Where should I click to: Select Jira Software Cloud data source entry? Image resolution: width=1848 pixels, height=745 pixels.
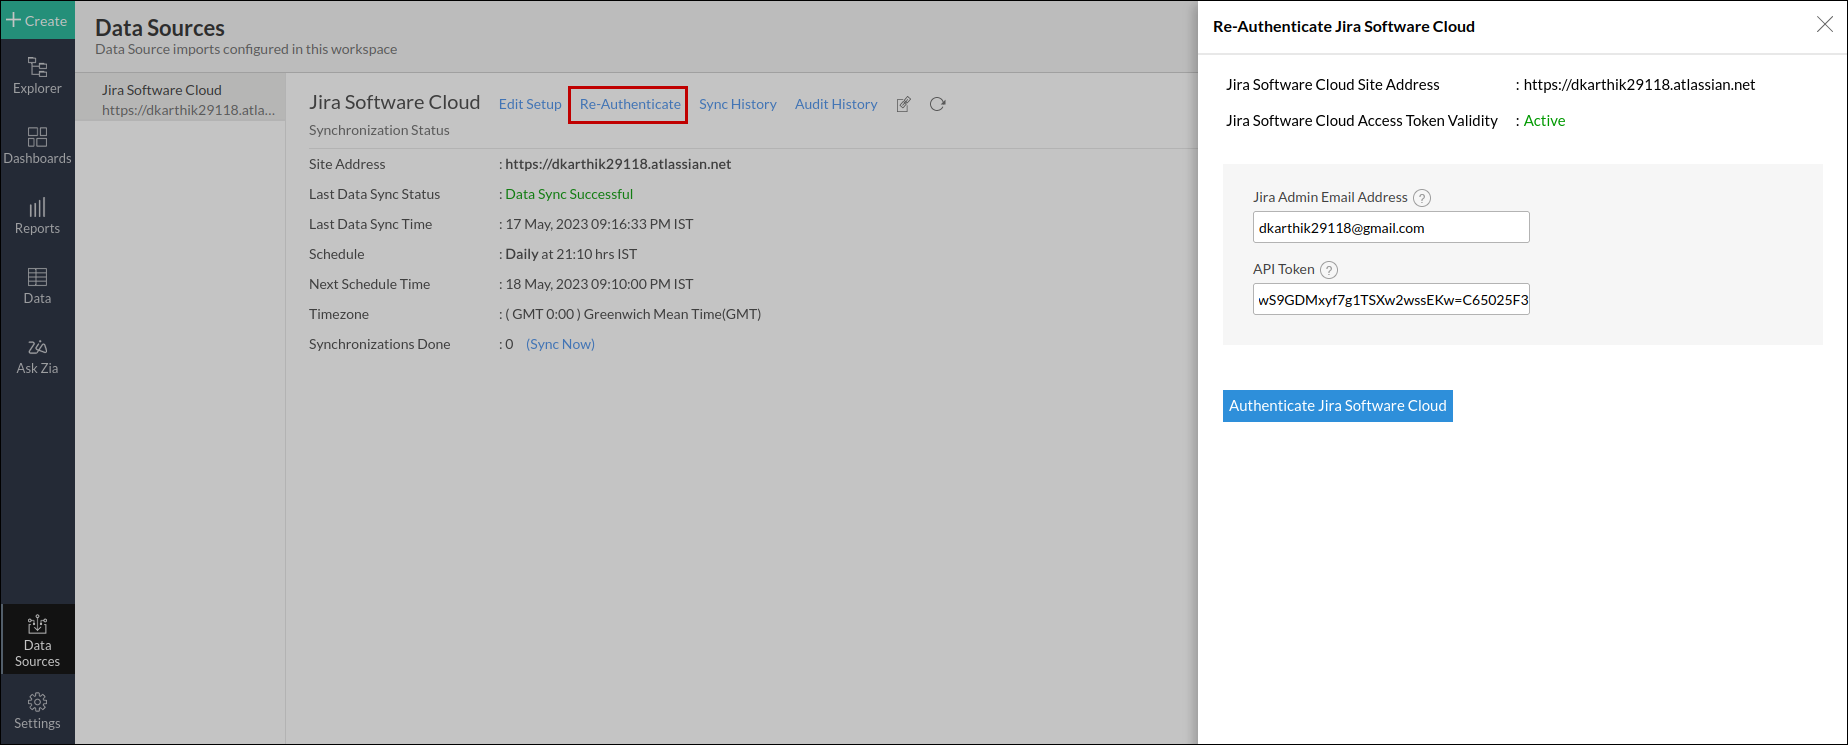pyautogui.click(x=181, y=99)
